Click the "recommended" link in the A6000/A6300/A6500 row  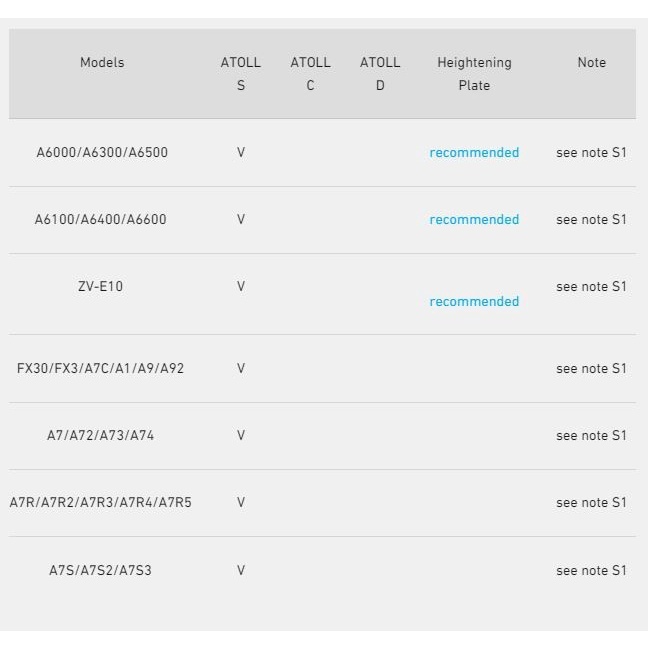pyautogui.click(x=474, y=153)
